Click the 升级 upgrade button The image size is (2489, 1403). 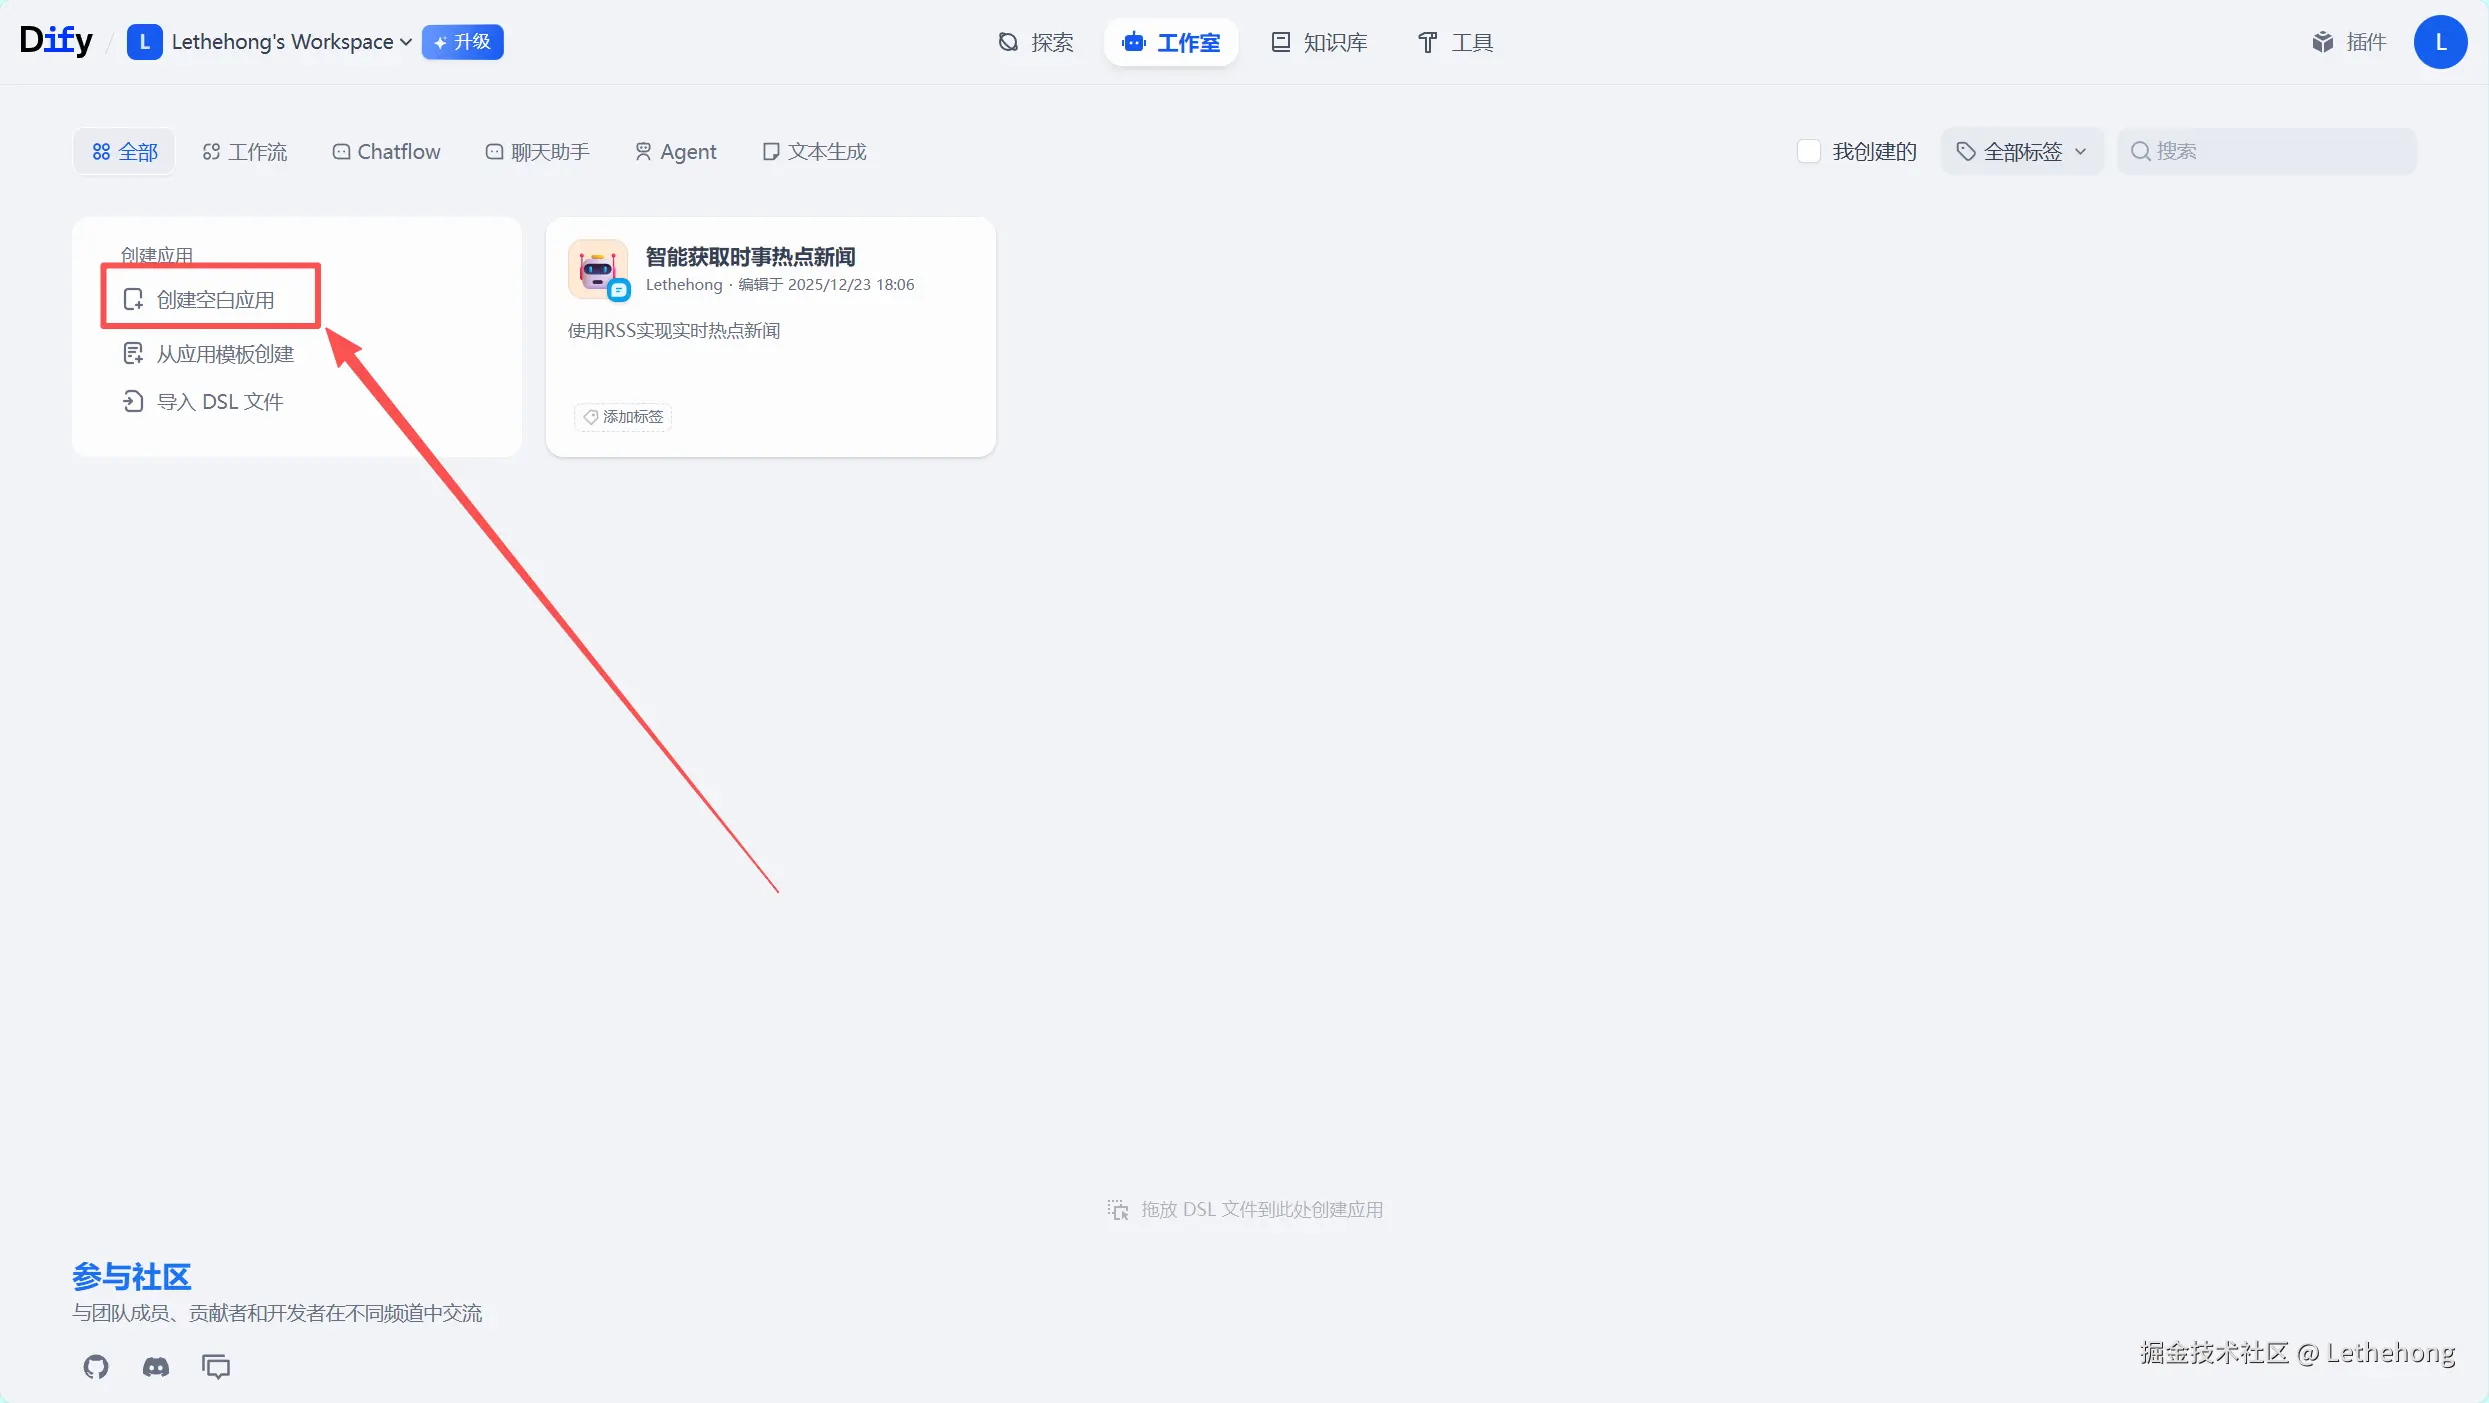[462, 42]
